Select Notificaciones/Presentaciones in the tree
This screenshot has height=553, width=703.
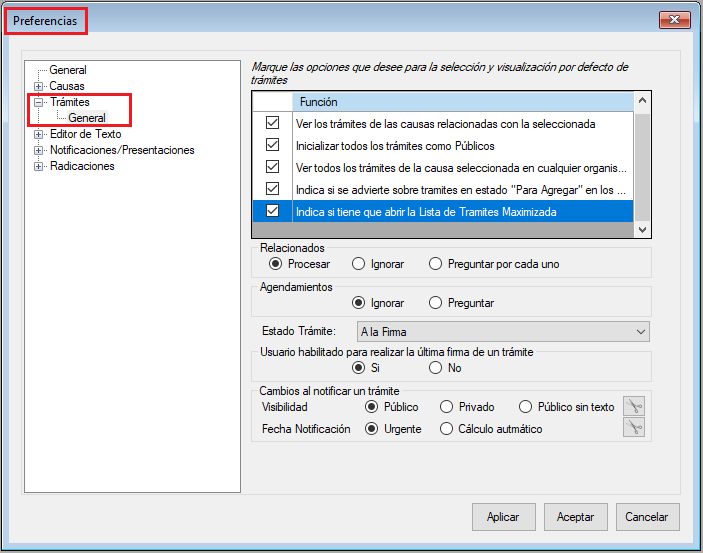[122, 150]
